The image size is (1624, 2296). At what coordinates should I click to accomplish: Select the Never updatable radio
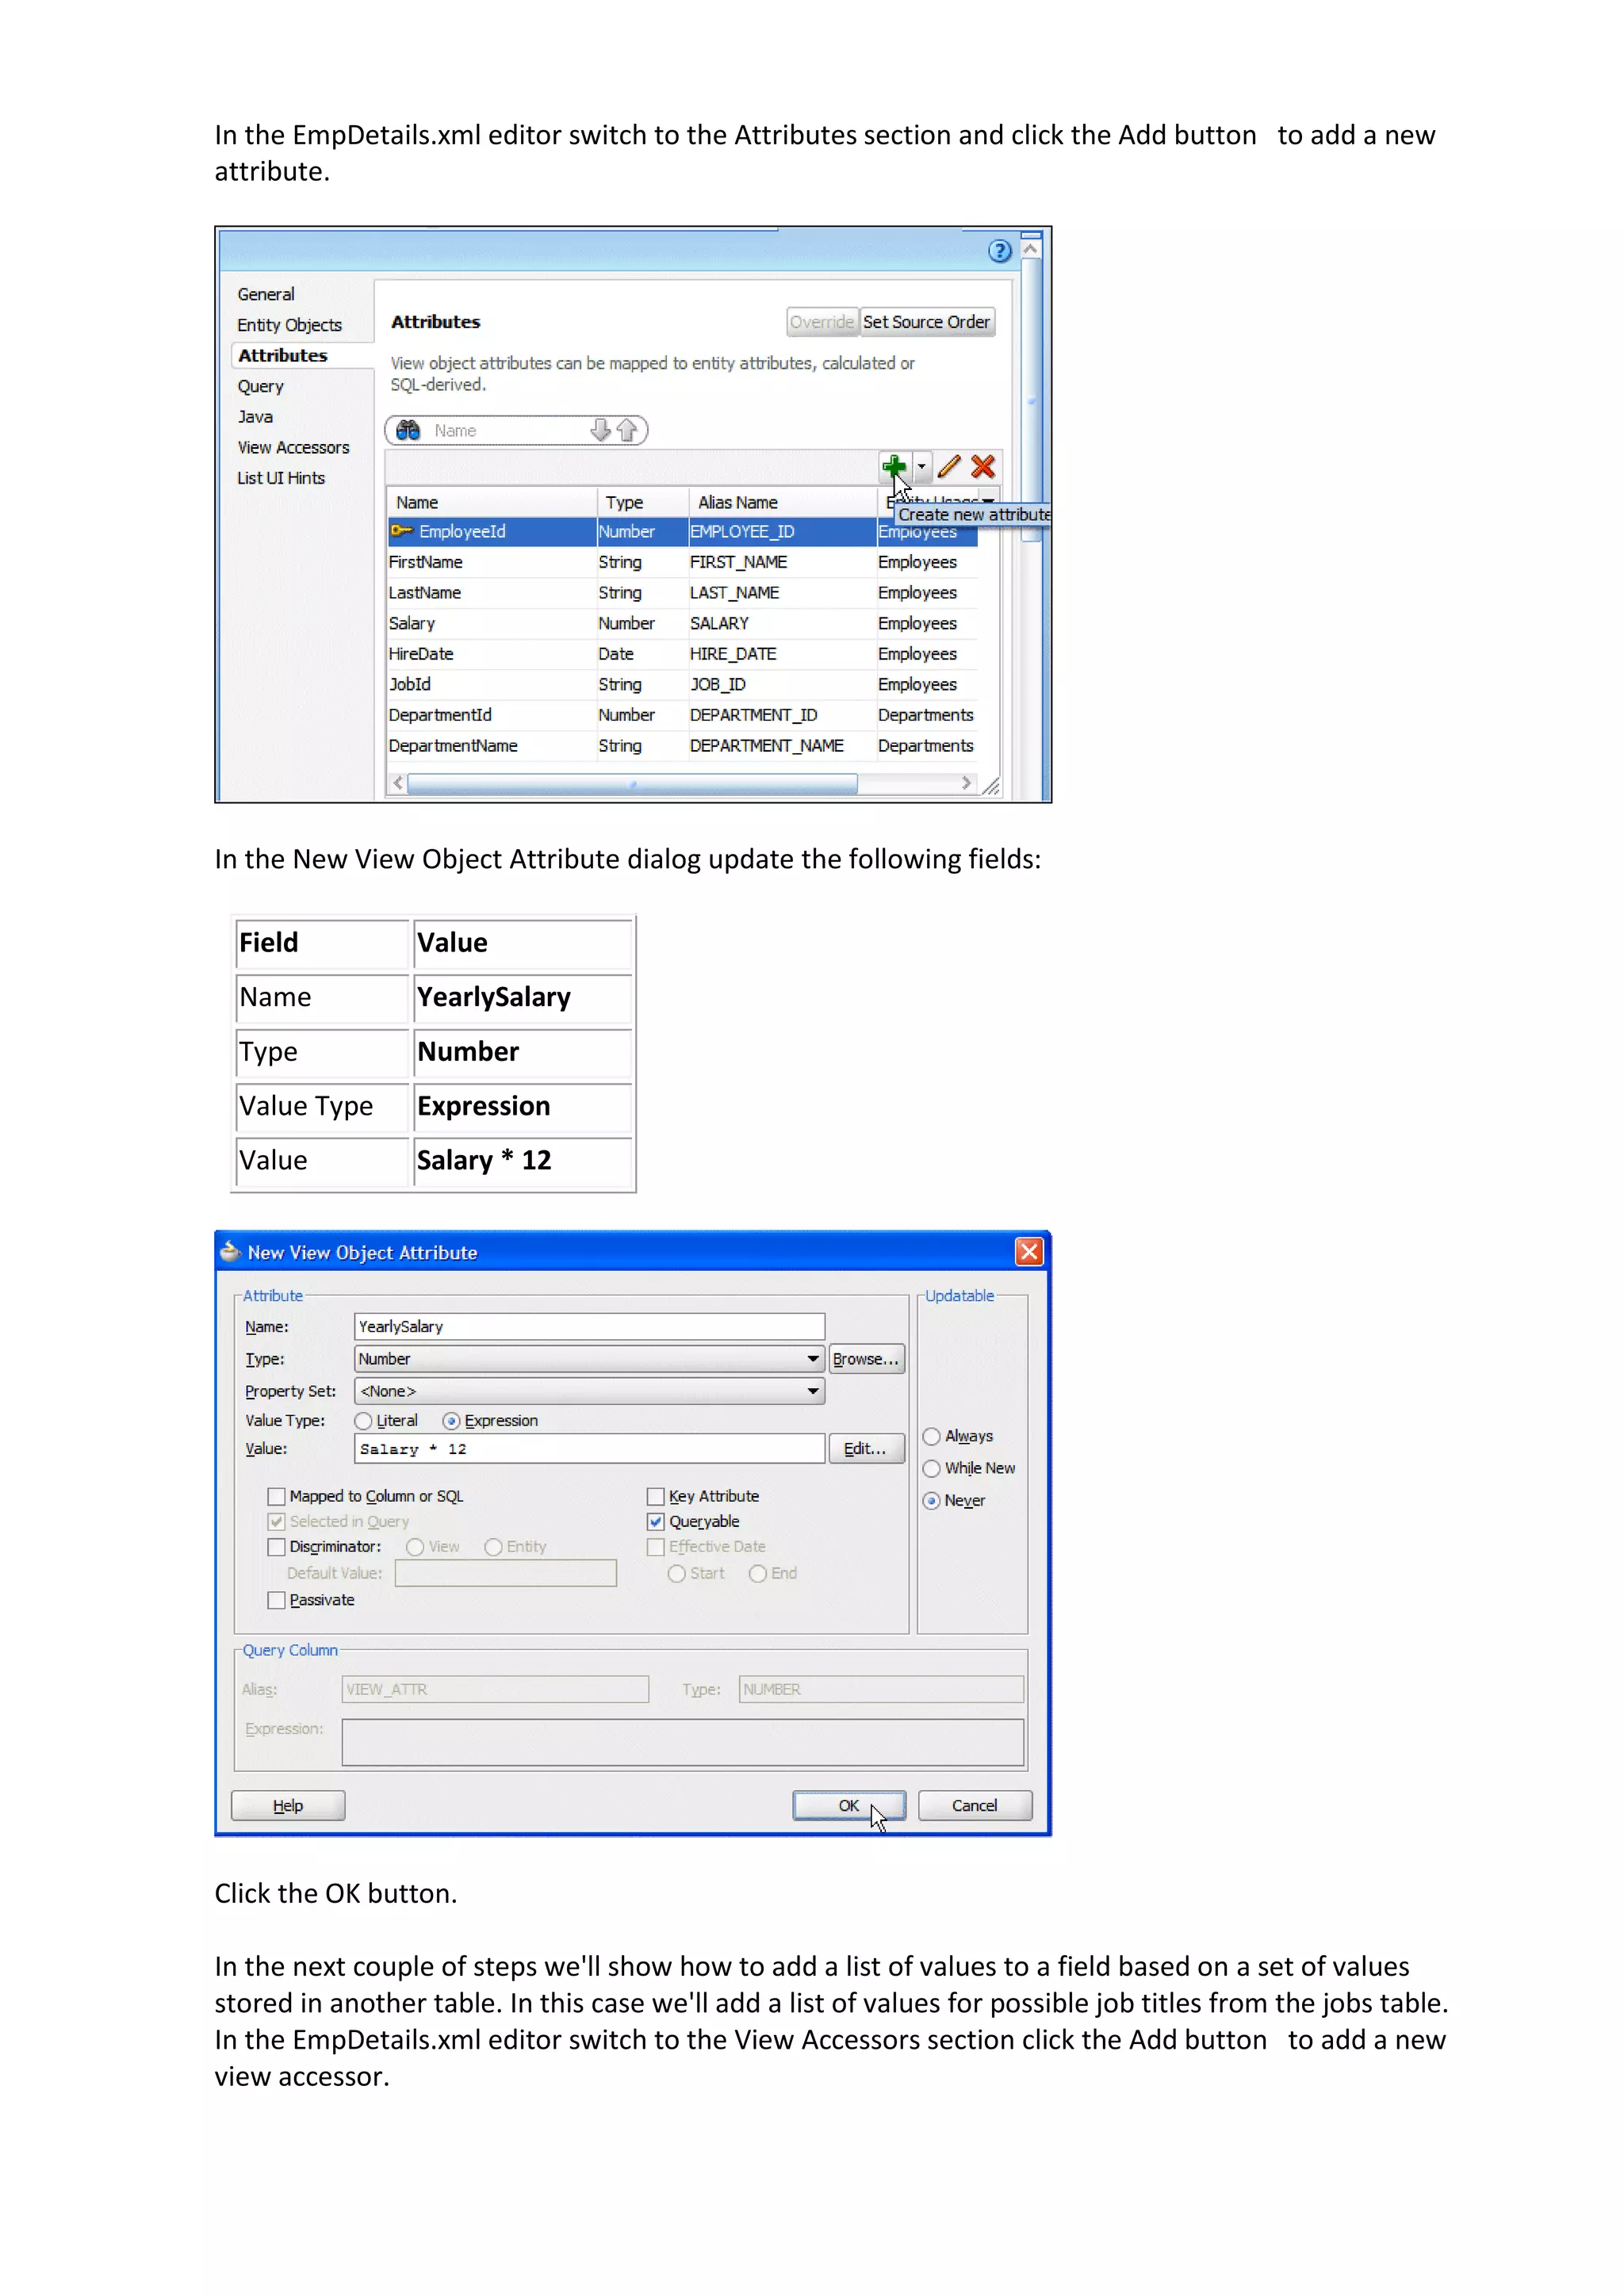(x=932, y=1501)
